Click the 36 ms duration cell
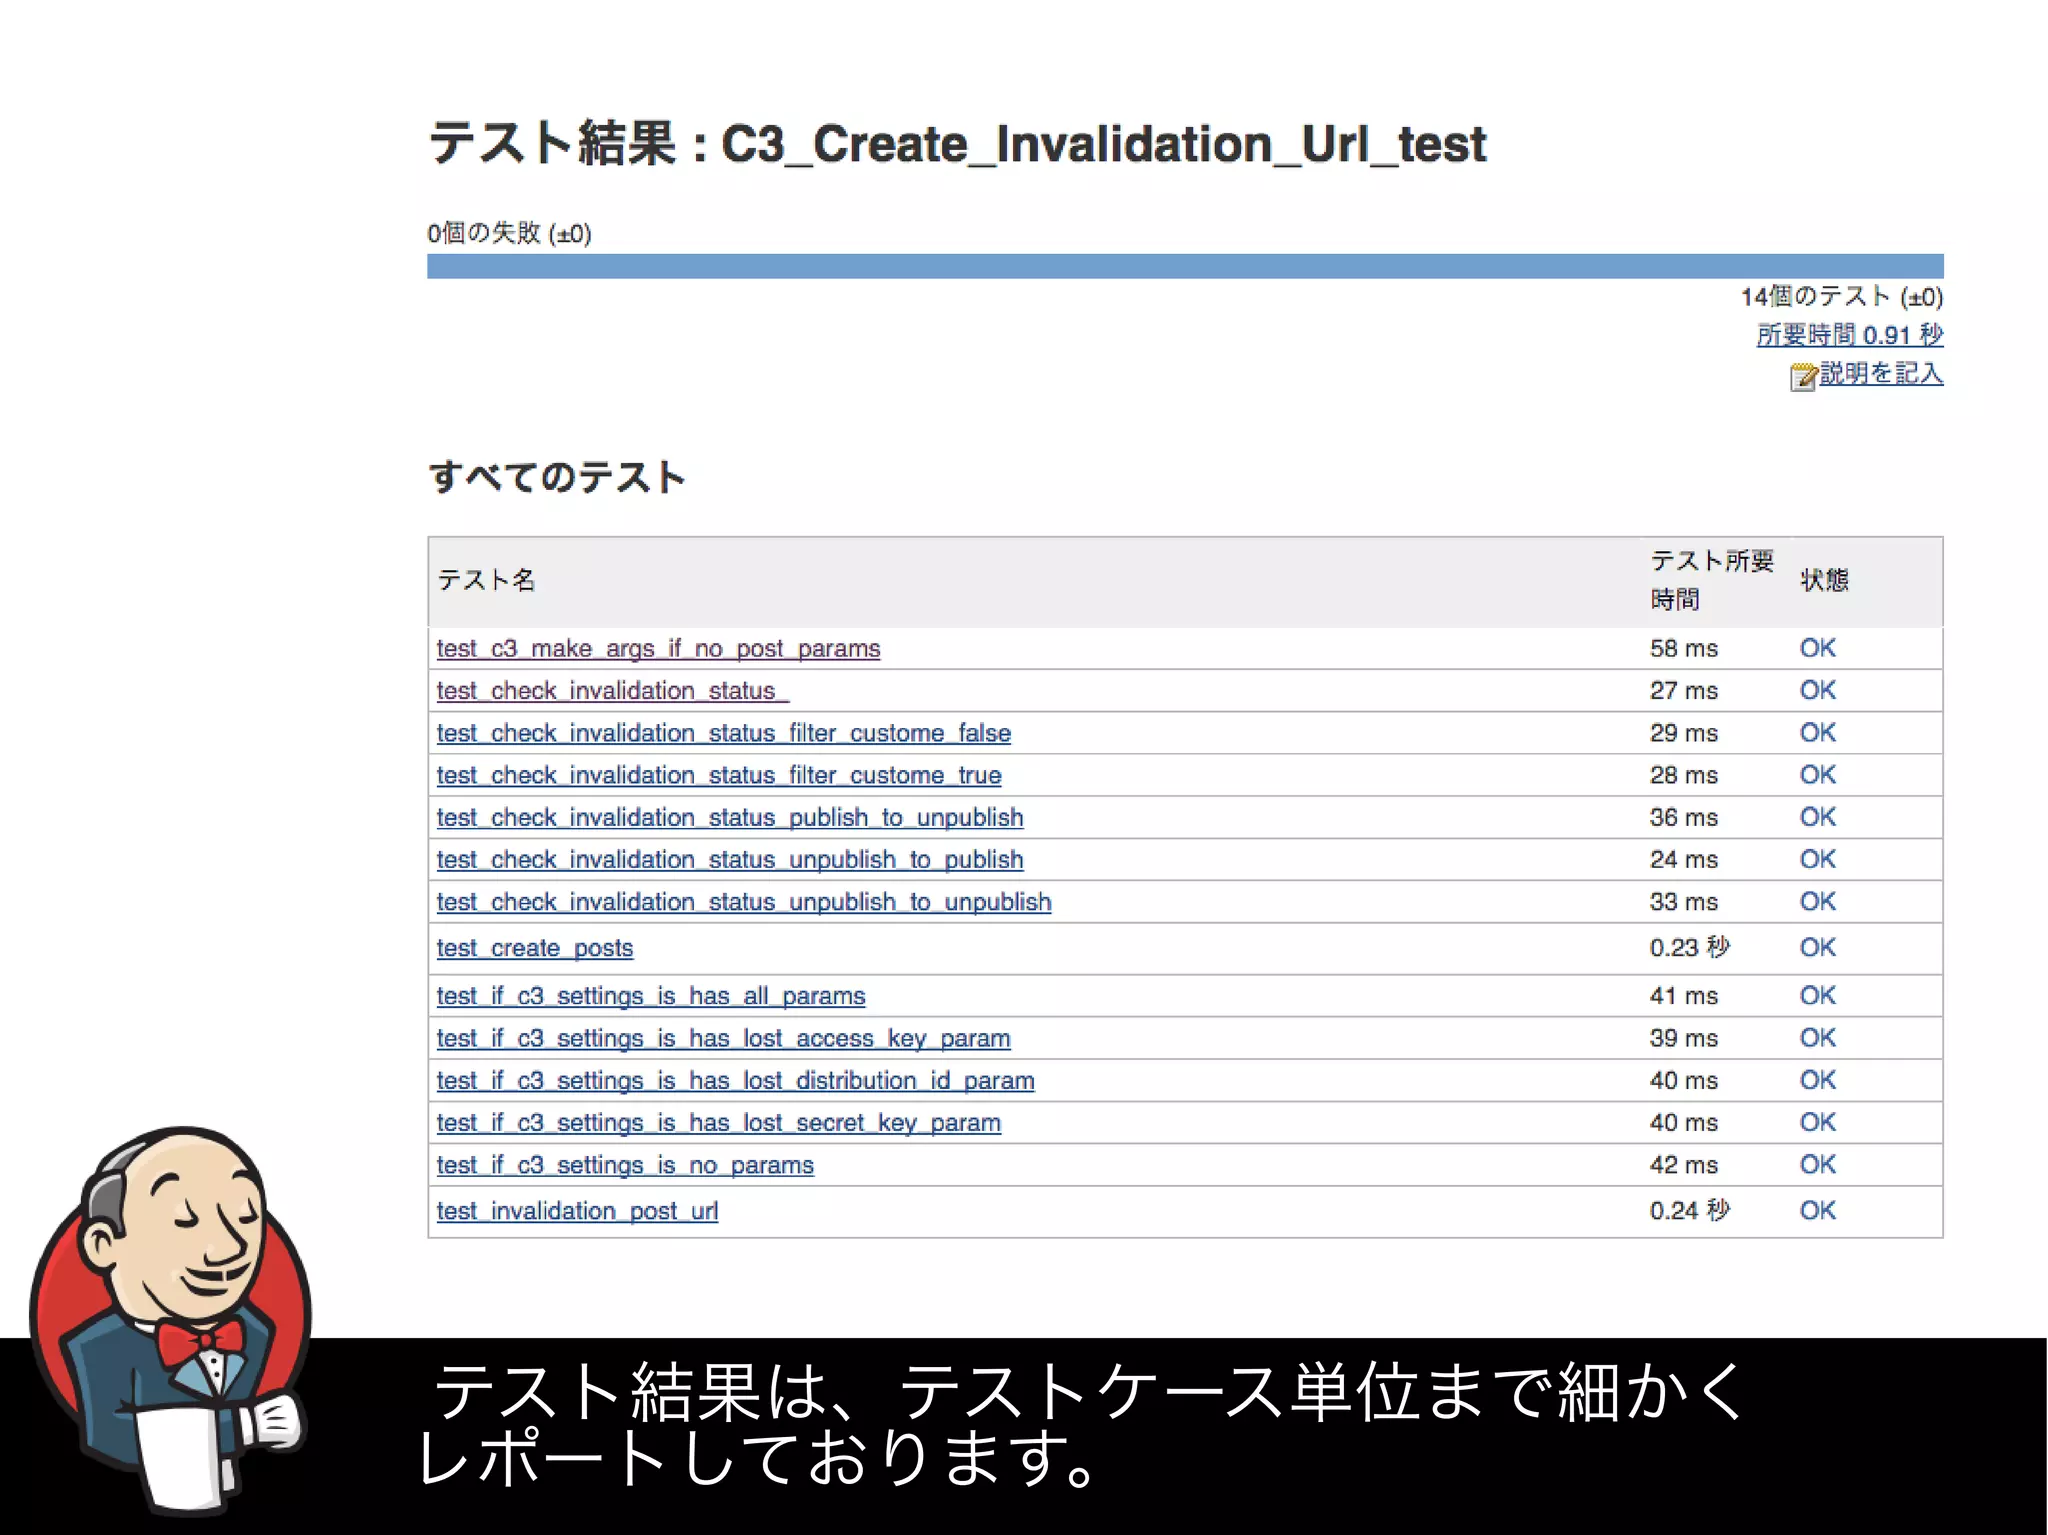This screenshot has width=2048, height=1535. (1684, 817)
